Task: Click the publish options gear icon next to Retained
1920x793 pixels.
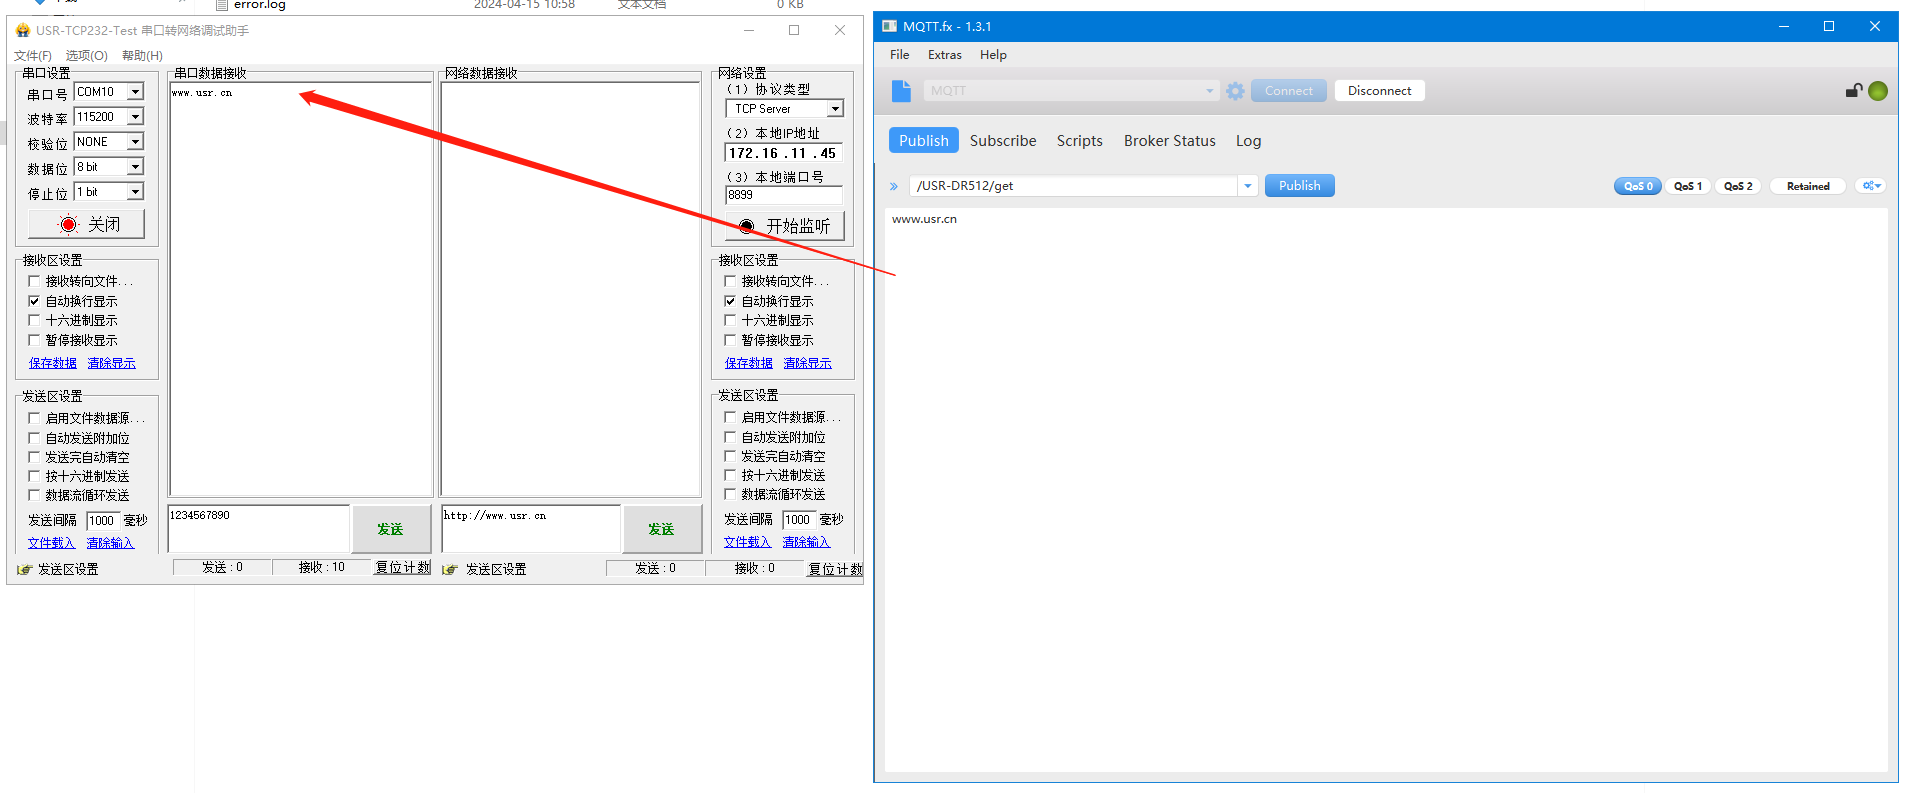Action: pyautogui.click(x=1870, y=186)
